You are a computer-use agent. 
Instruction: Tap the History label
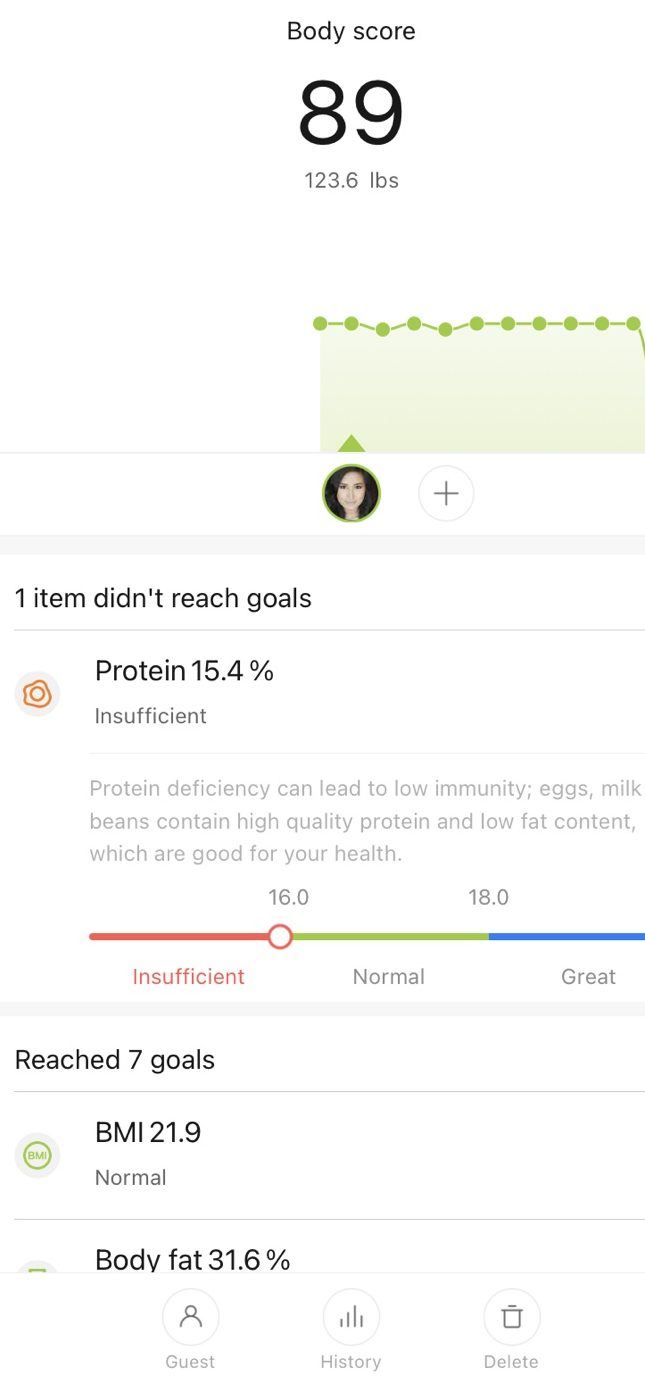click(351, 1362)
